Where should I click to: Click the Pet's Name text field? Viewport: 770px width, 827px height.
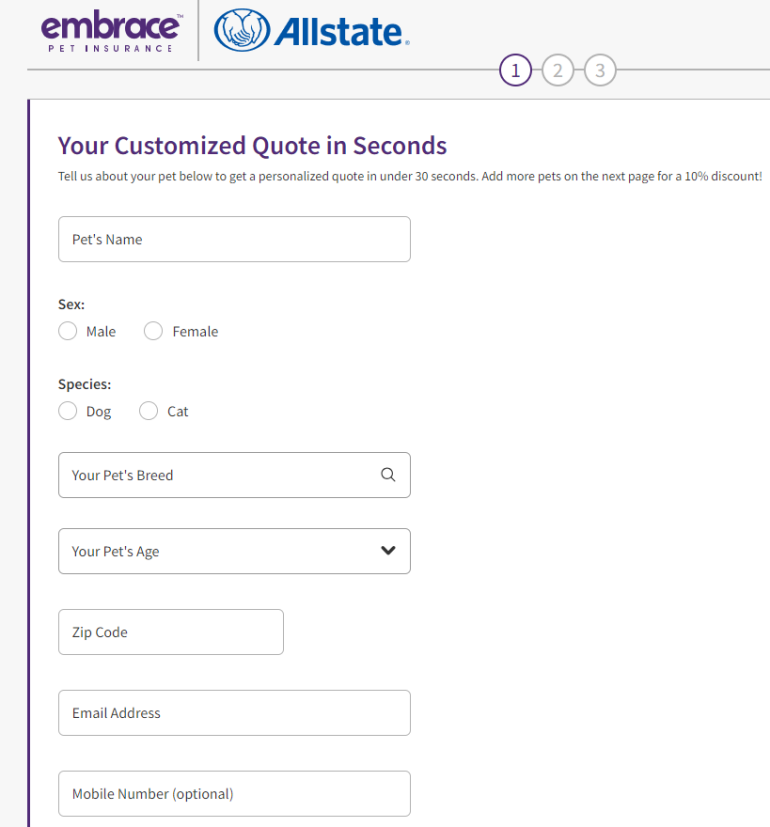click(x=234, y=239)
